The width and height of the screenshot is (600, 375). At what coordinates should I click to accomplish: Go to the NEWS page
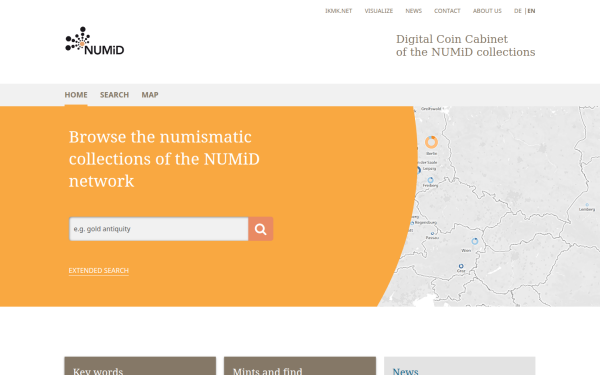pos(414,11)
